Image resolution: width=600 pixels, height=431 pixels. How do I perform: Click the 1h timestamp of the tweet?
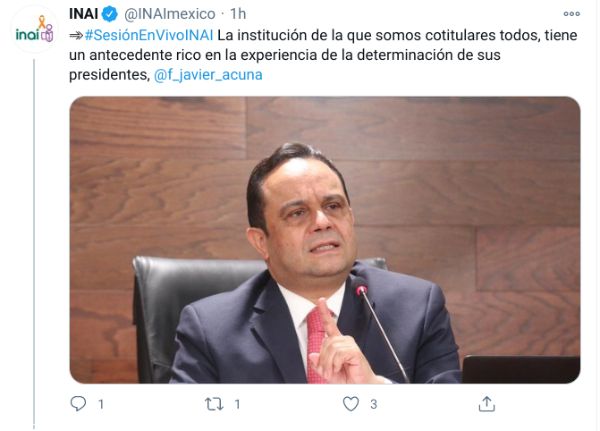coord(238,14)
